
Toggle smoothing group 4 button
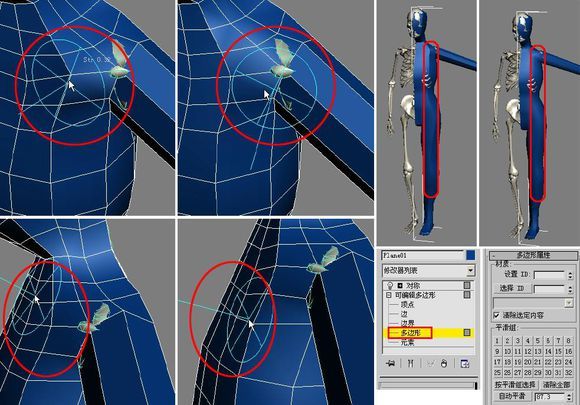[528, 341]
